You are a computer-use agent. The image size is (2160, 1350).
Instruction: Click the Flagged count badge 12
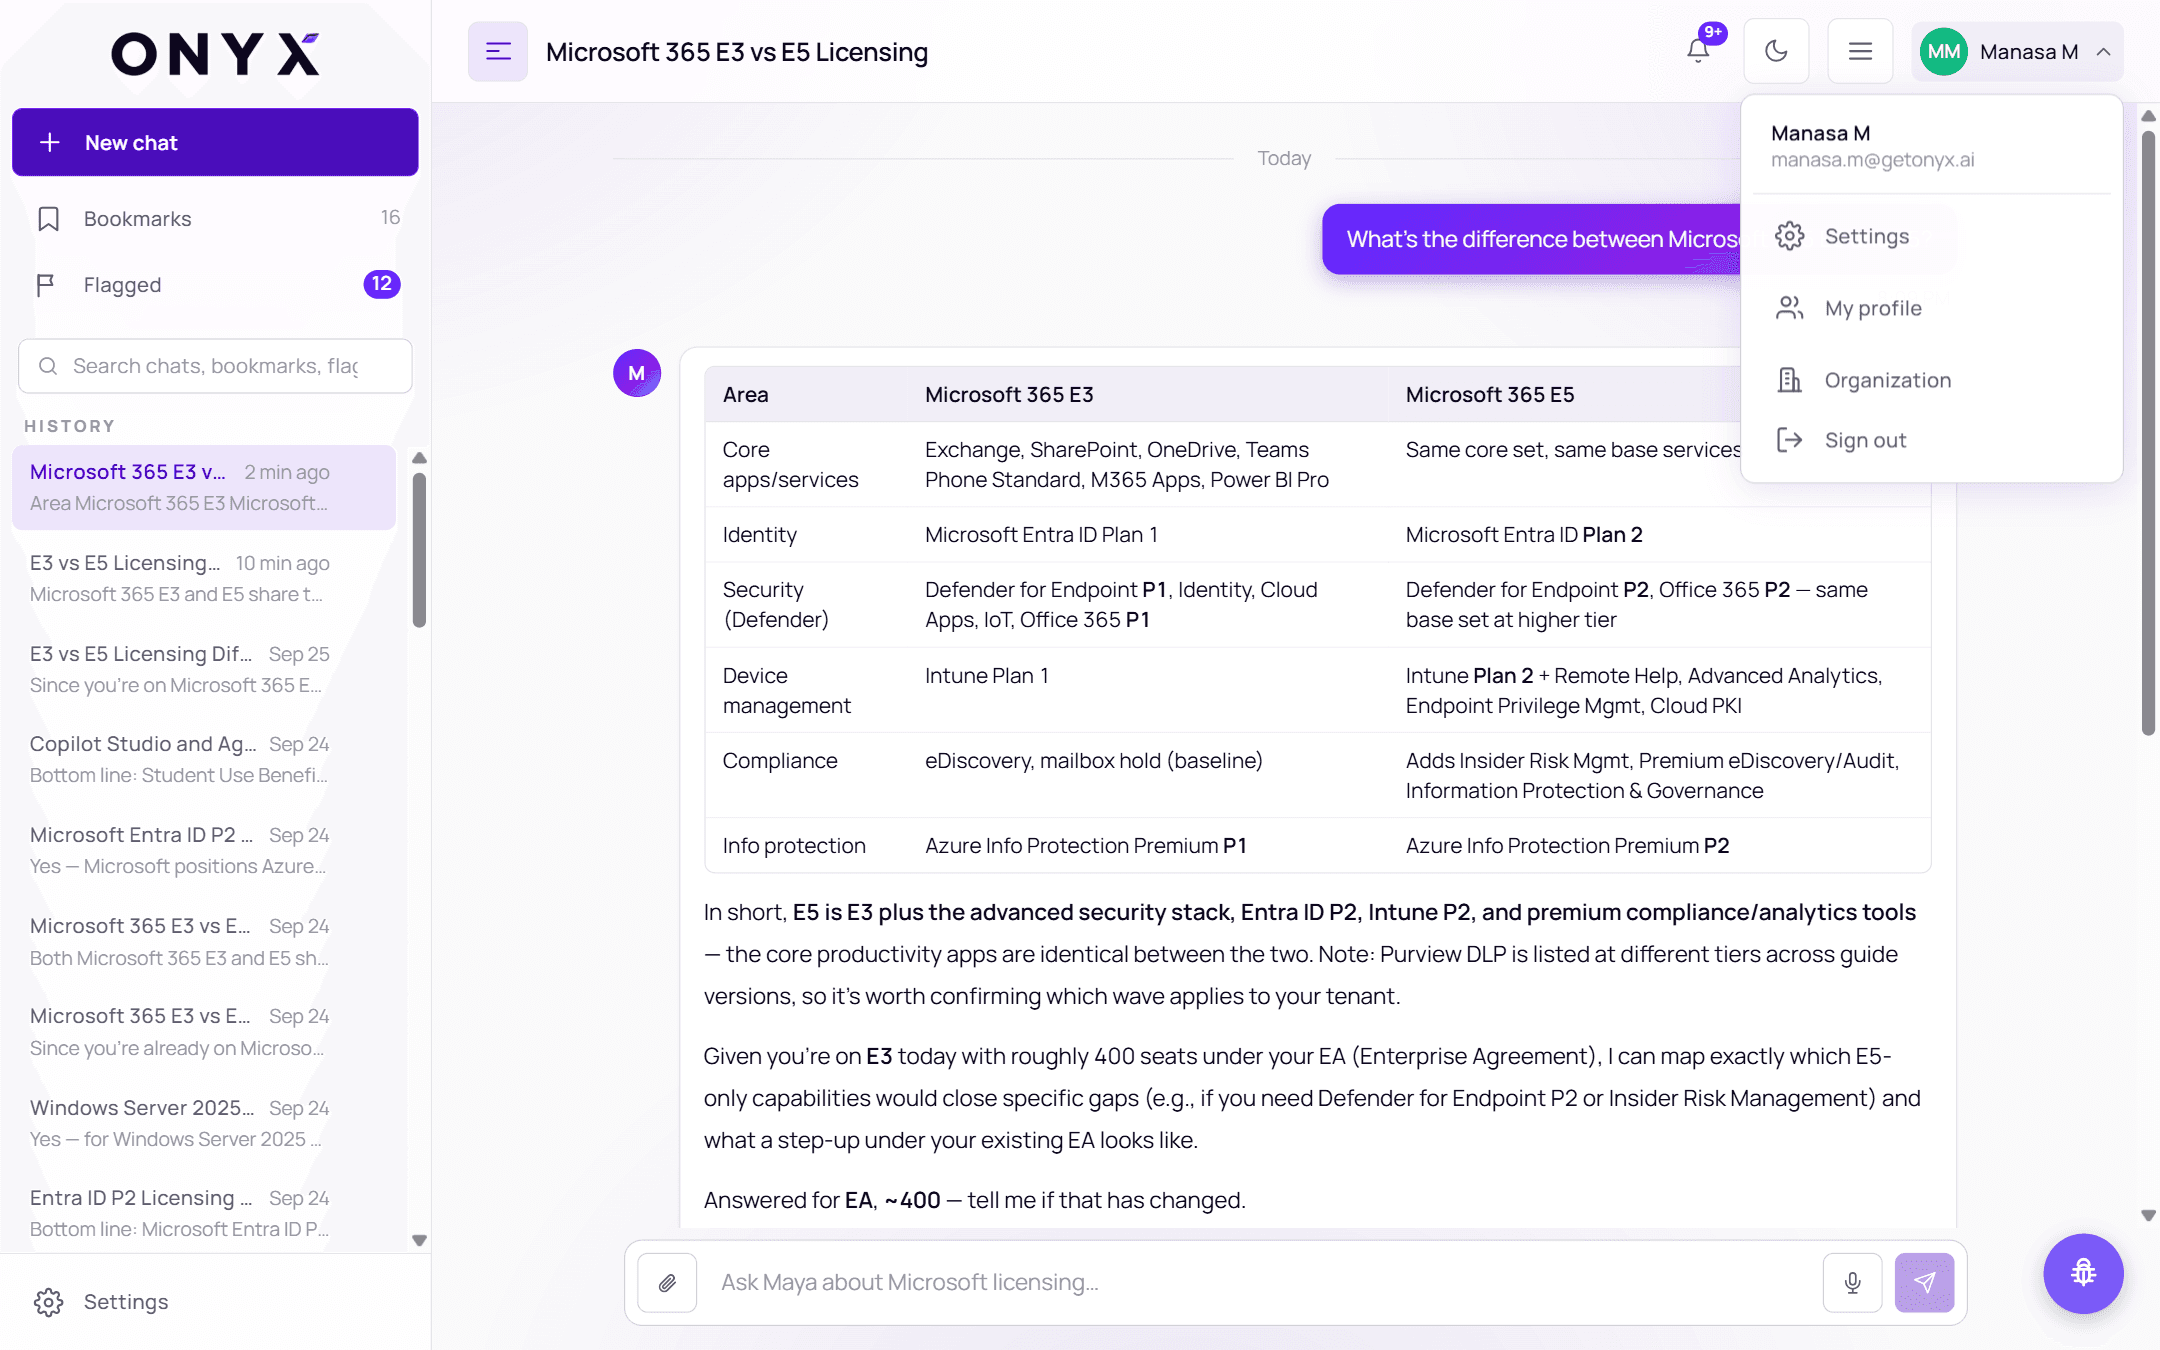382,284
